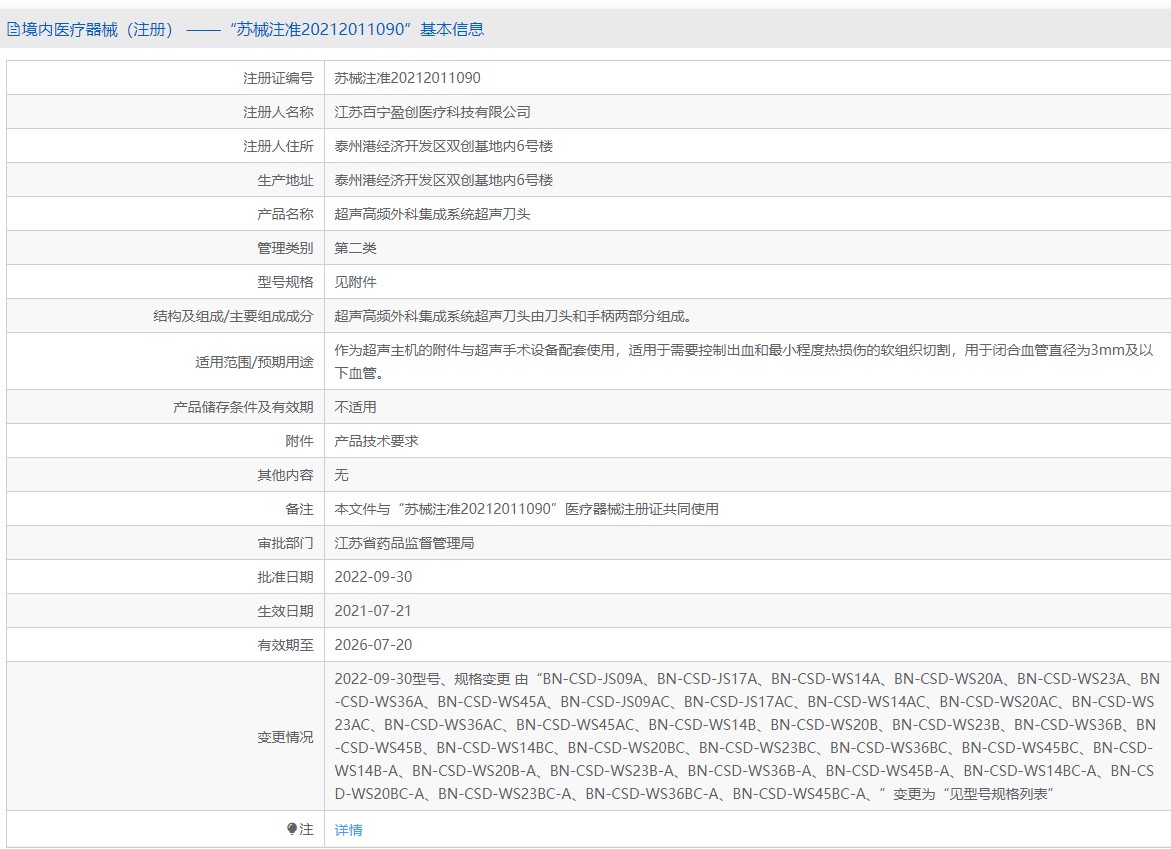Select the 有效期至 label
The height and width of the screenshot is (849, 1171).
pos(285,645)
